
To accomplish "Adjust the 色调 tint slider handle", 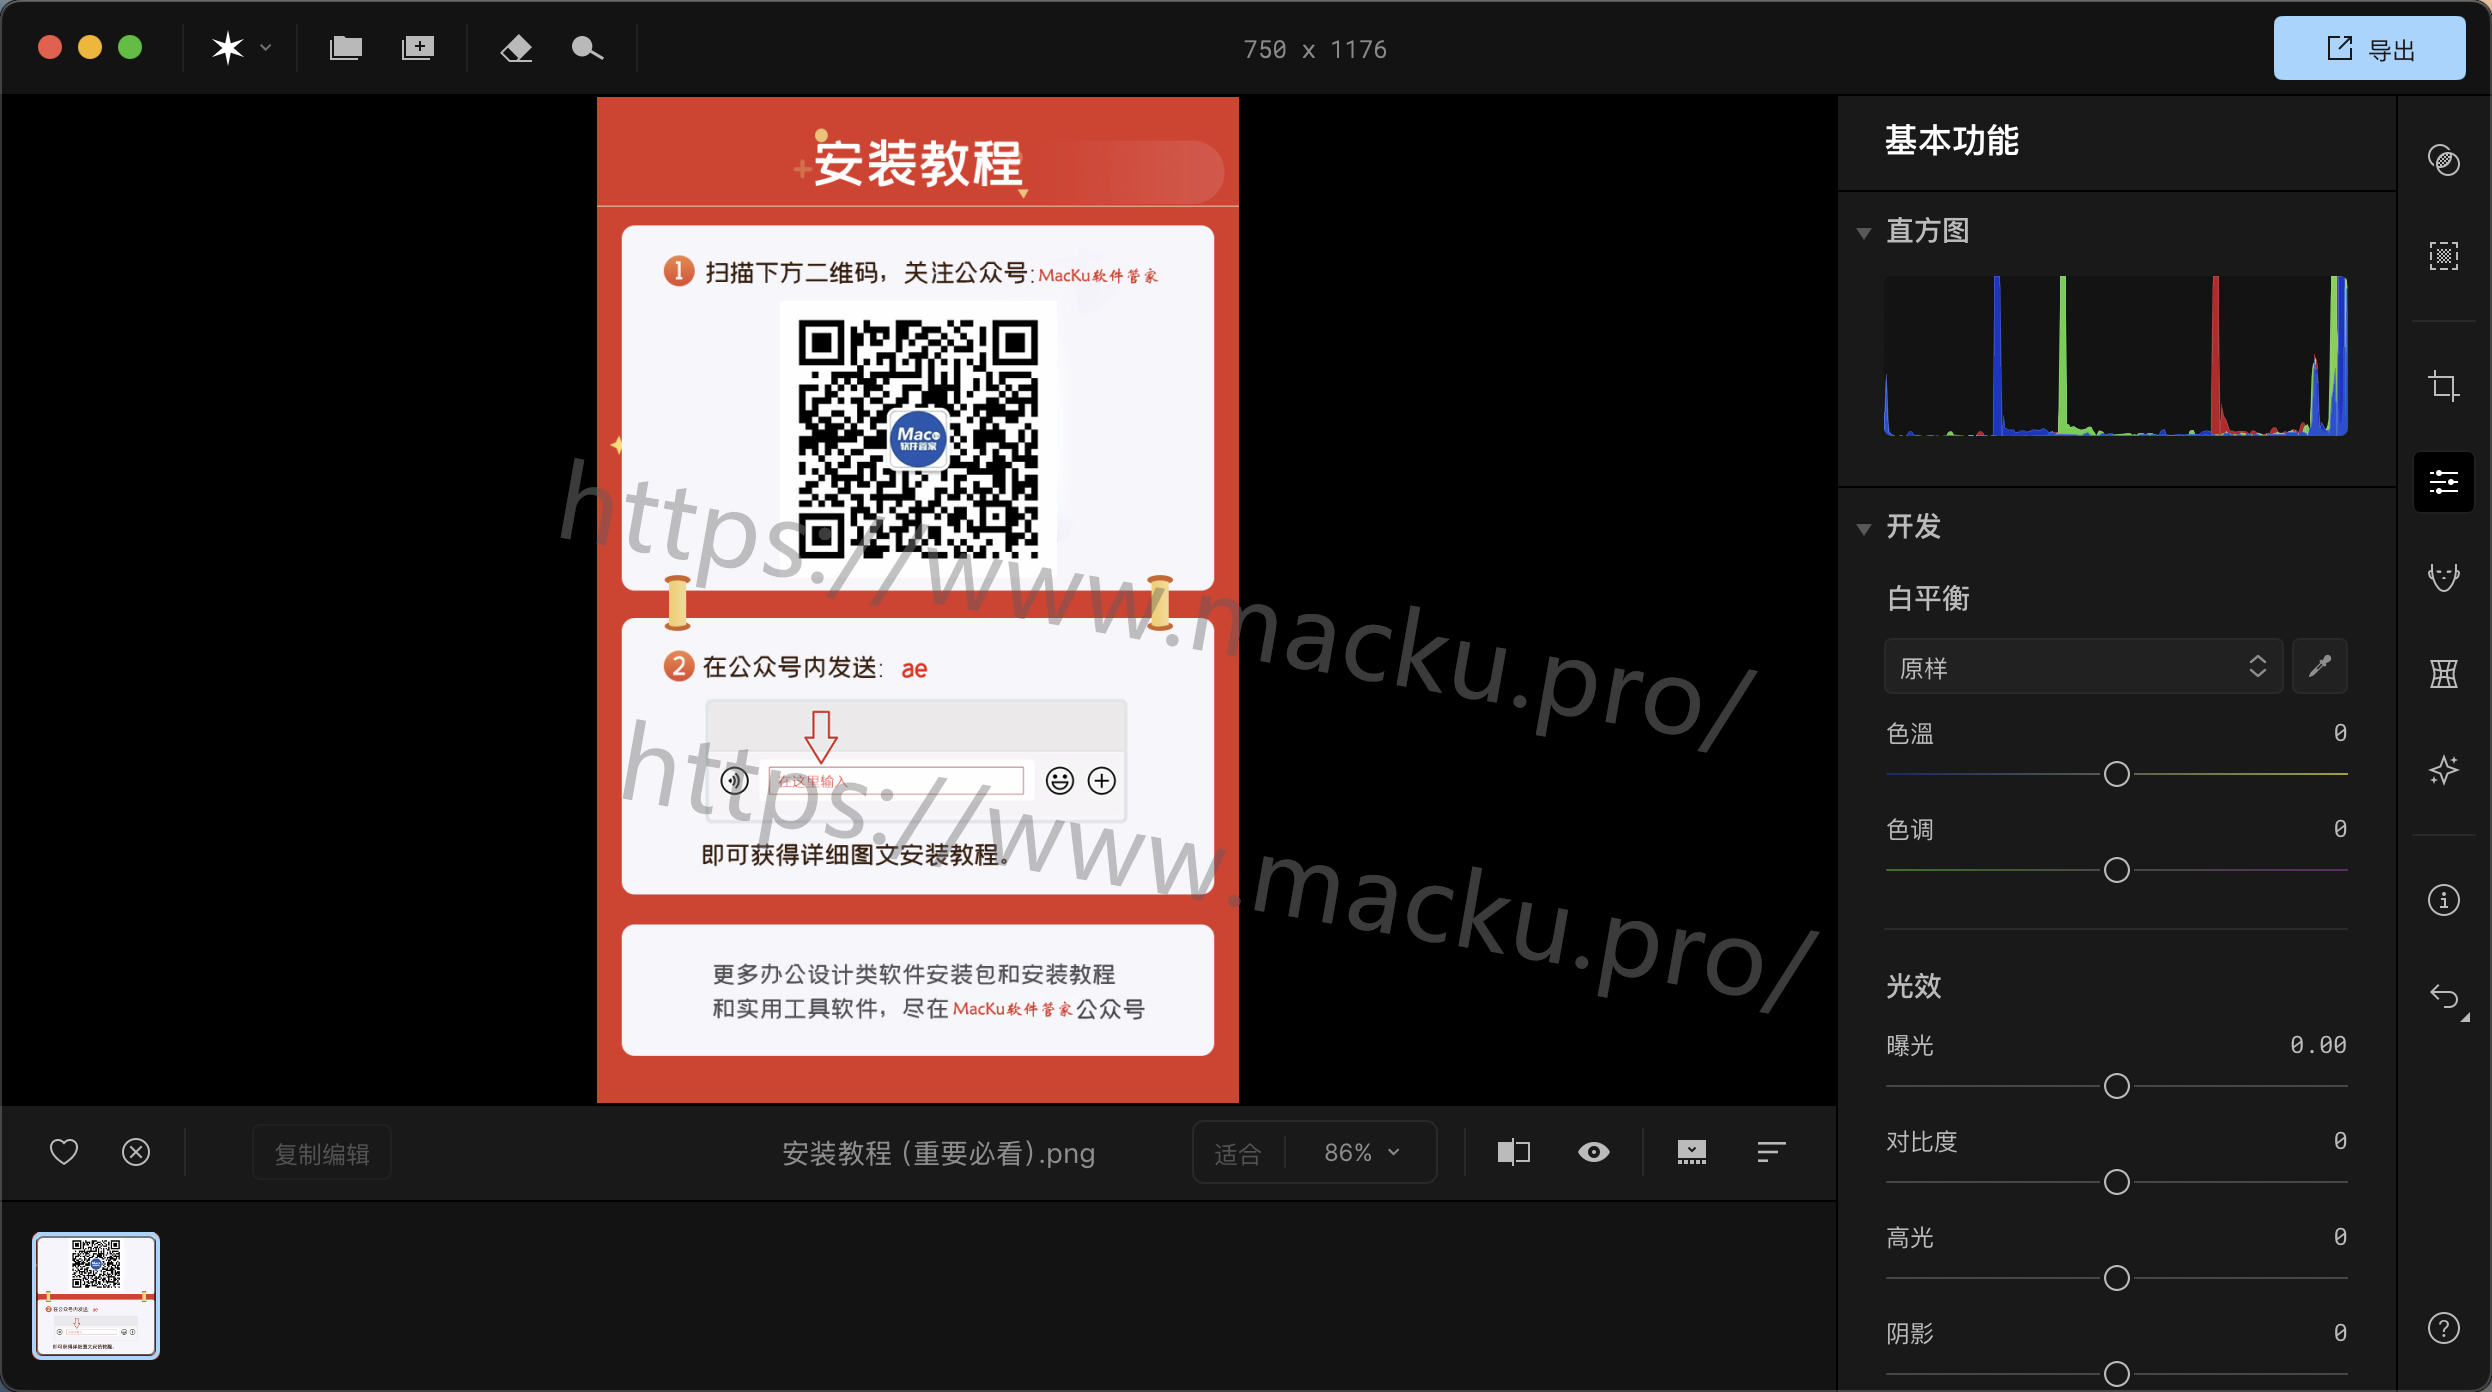I will (x=2117, y=870).
